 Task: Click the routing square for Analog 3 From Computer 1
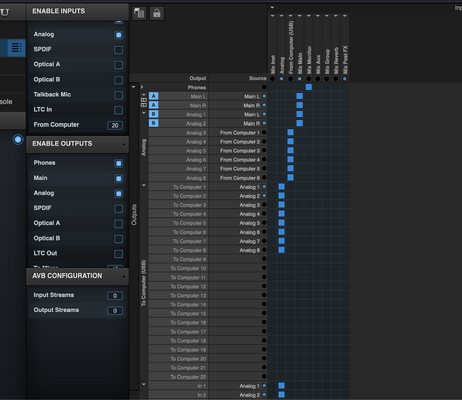(x=290, y=132)
